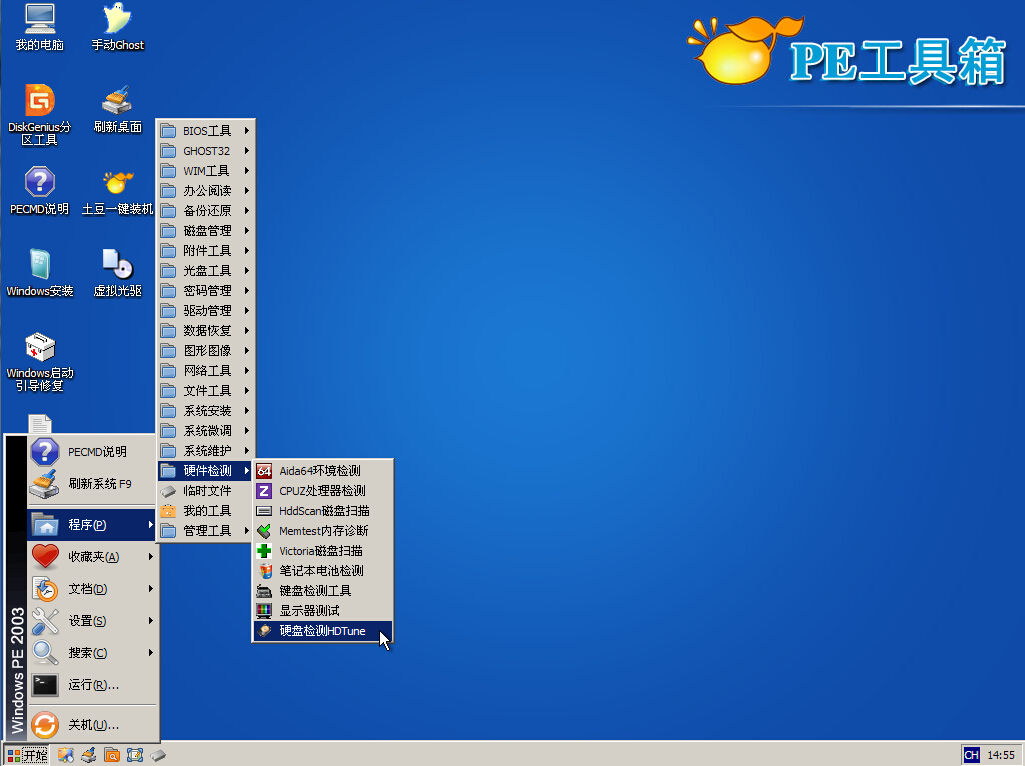Launch CPUZ处理器检测
The image size is (1025, 766).
pos(324,491)
